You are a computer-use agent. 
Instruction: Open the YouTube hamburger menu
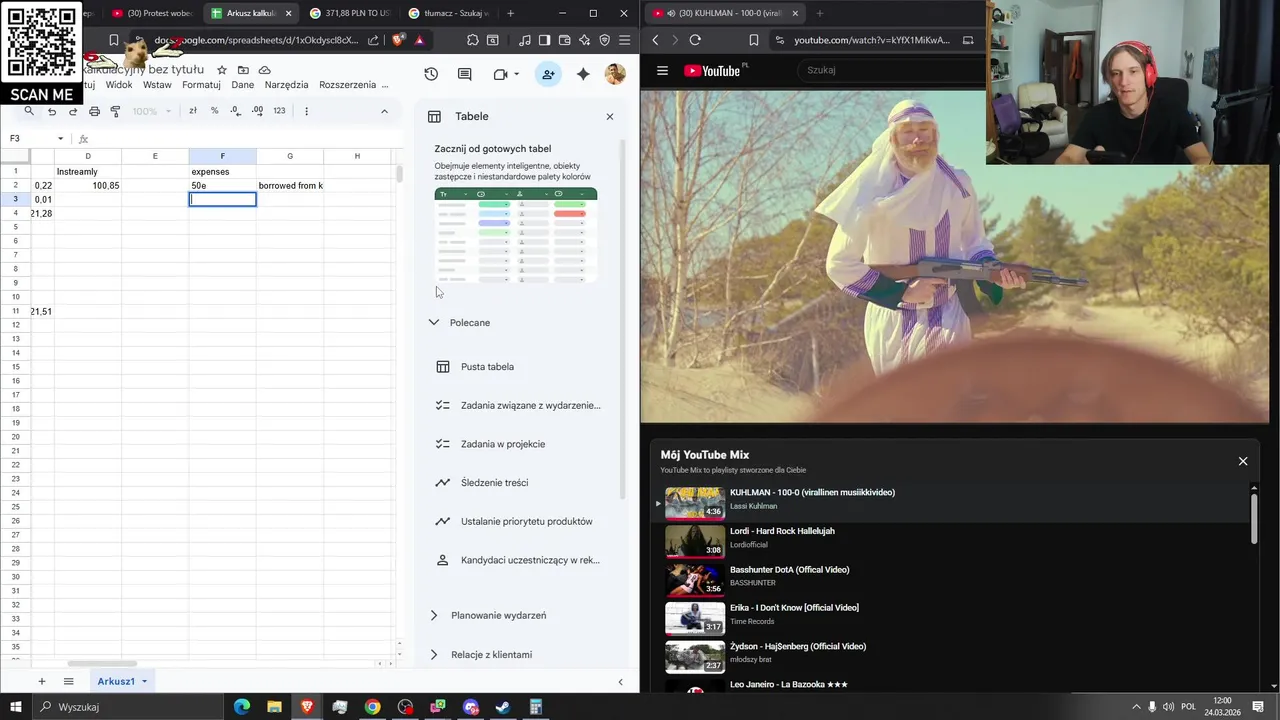(x=662, y=70)
